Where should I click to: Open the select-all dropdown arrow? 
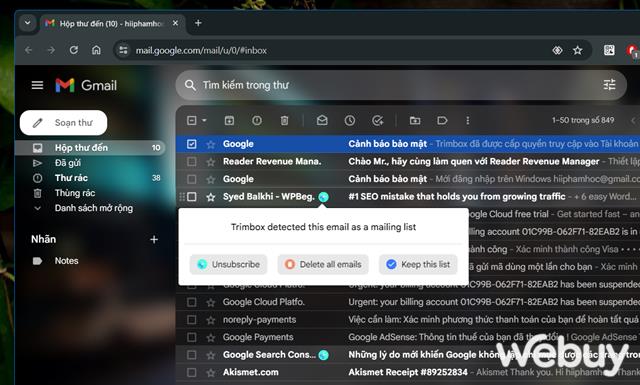pos(204,120)
